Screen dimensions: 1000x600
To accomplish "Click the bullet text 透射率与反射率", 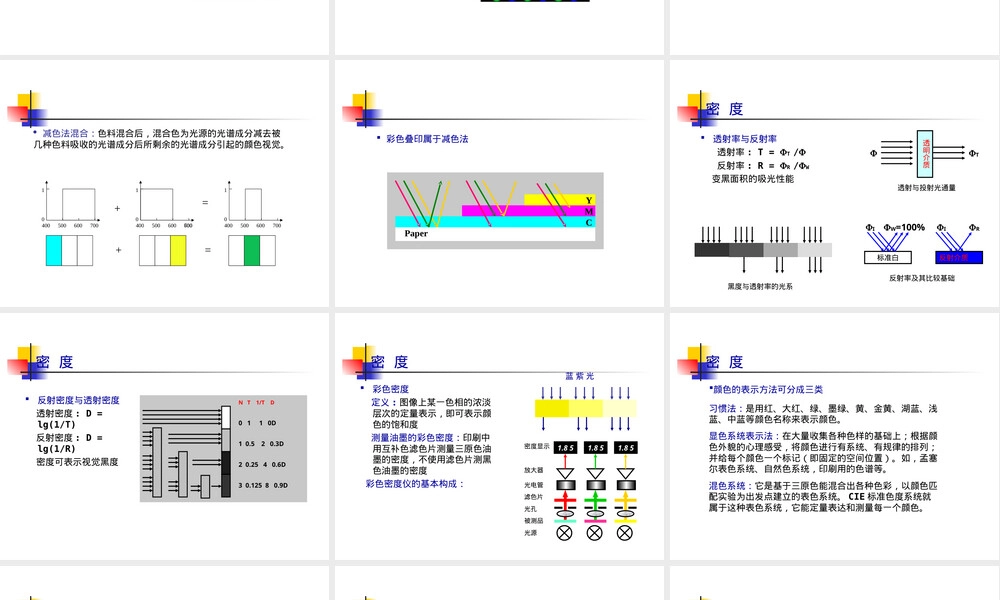I will (x=744, y=138).
